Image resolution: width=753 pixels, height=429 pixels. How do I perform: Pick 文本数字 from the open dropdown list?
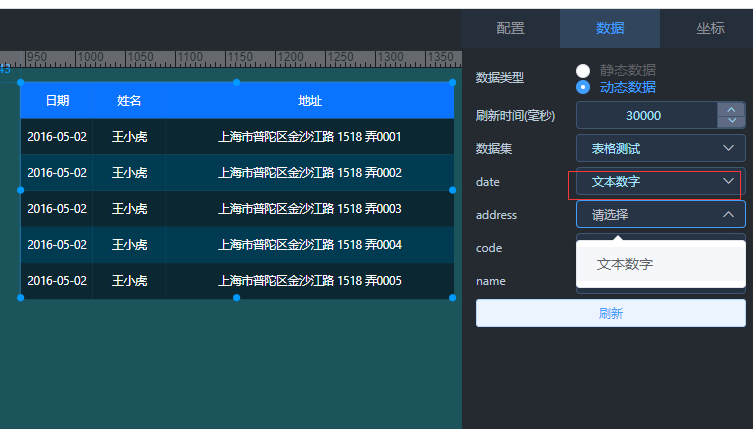[625, 265]
